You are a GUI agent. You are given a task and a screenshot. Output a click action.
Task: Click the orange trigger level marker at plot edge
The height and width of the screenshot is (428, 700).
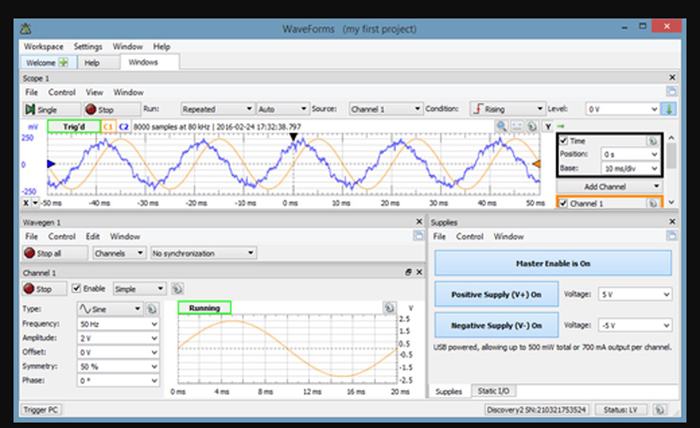[x=536, y=164]
